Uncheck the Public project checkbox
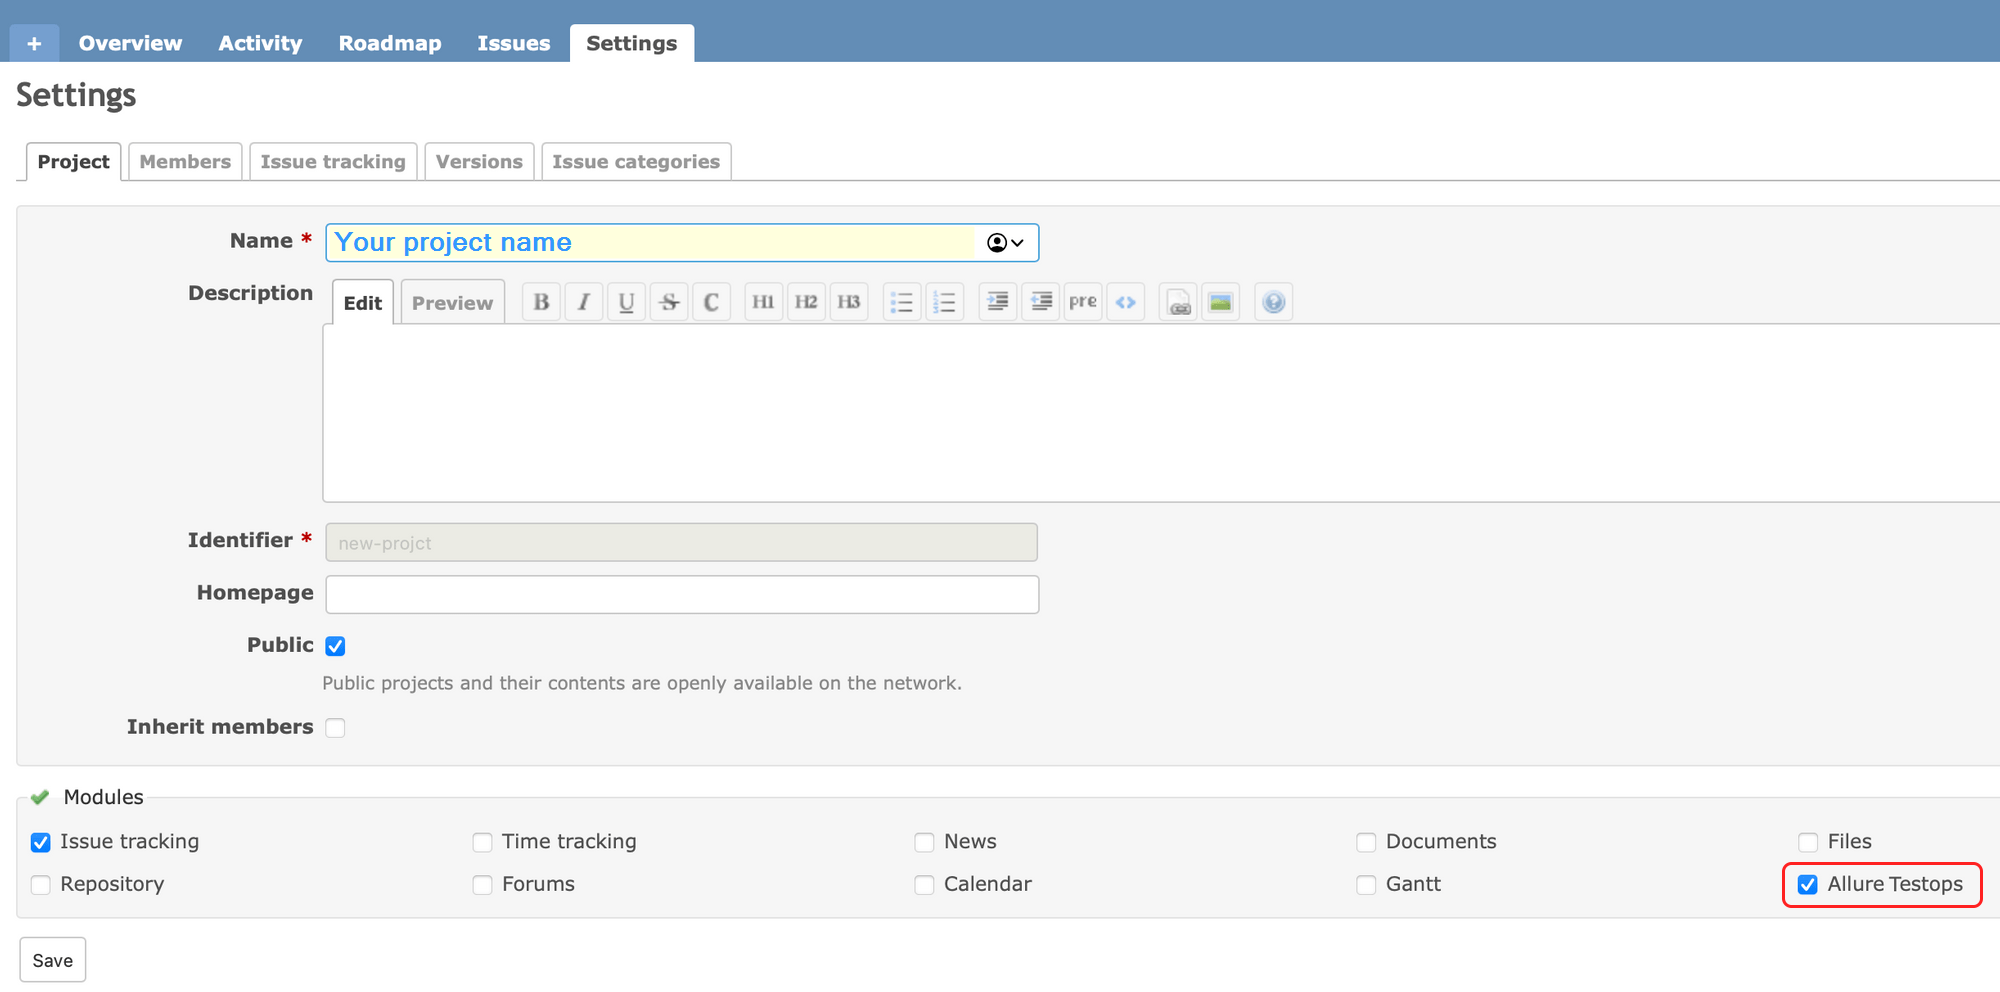The width and height of the screenshot is (2000, 992). [335, 645]
